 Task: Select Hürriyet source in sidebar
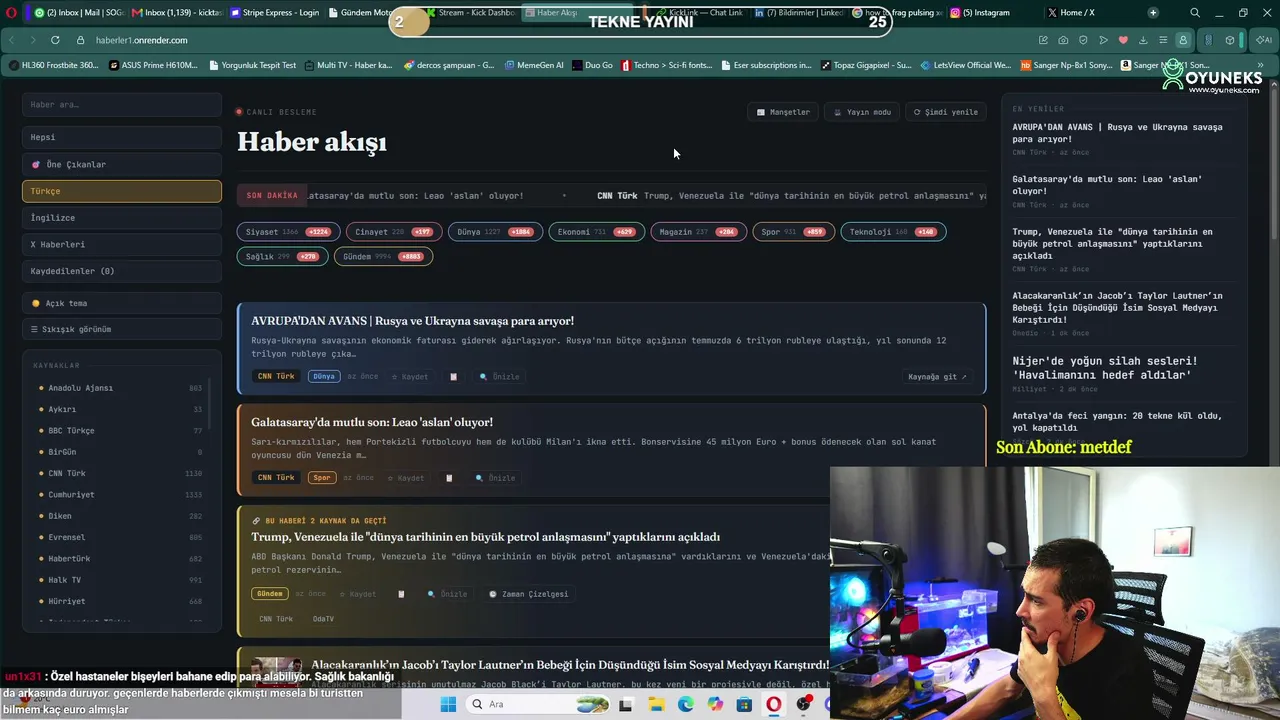click(x=120, y=602)
